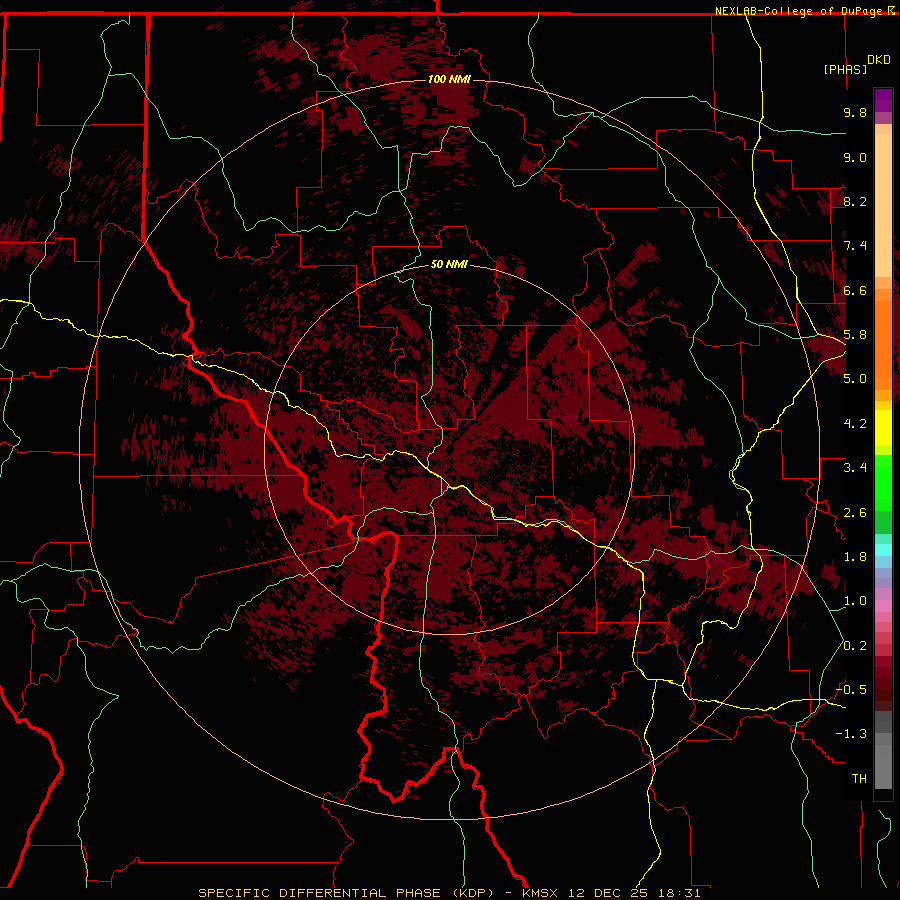
Task: Click the 4.2 scale value
Action: (x=855, y=424)
